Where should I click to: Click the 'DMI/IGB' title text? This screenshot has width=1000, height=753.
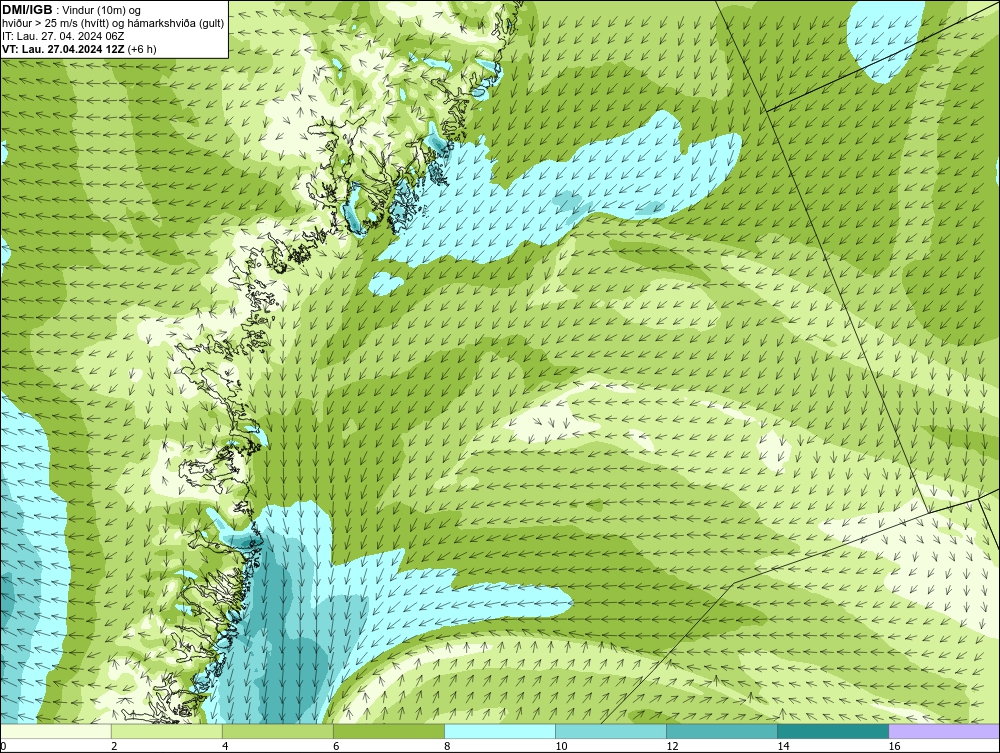coord(27,10)
